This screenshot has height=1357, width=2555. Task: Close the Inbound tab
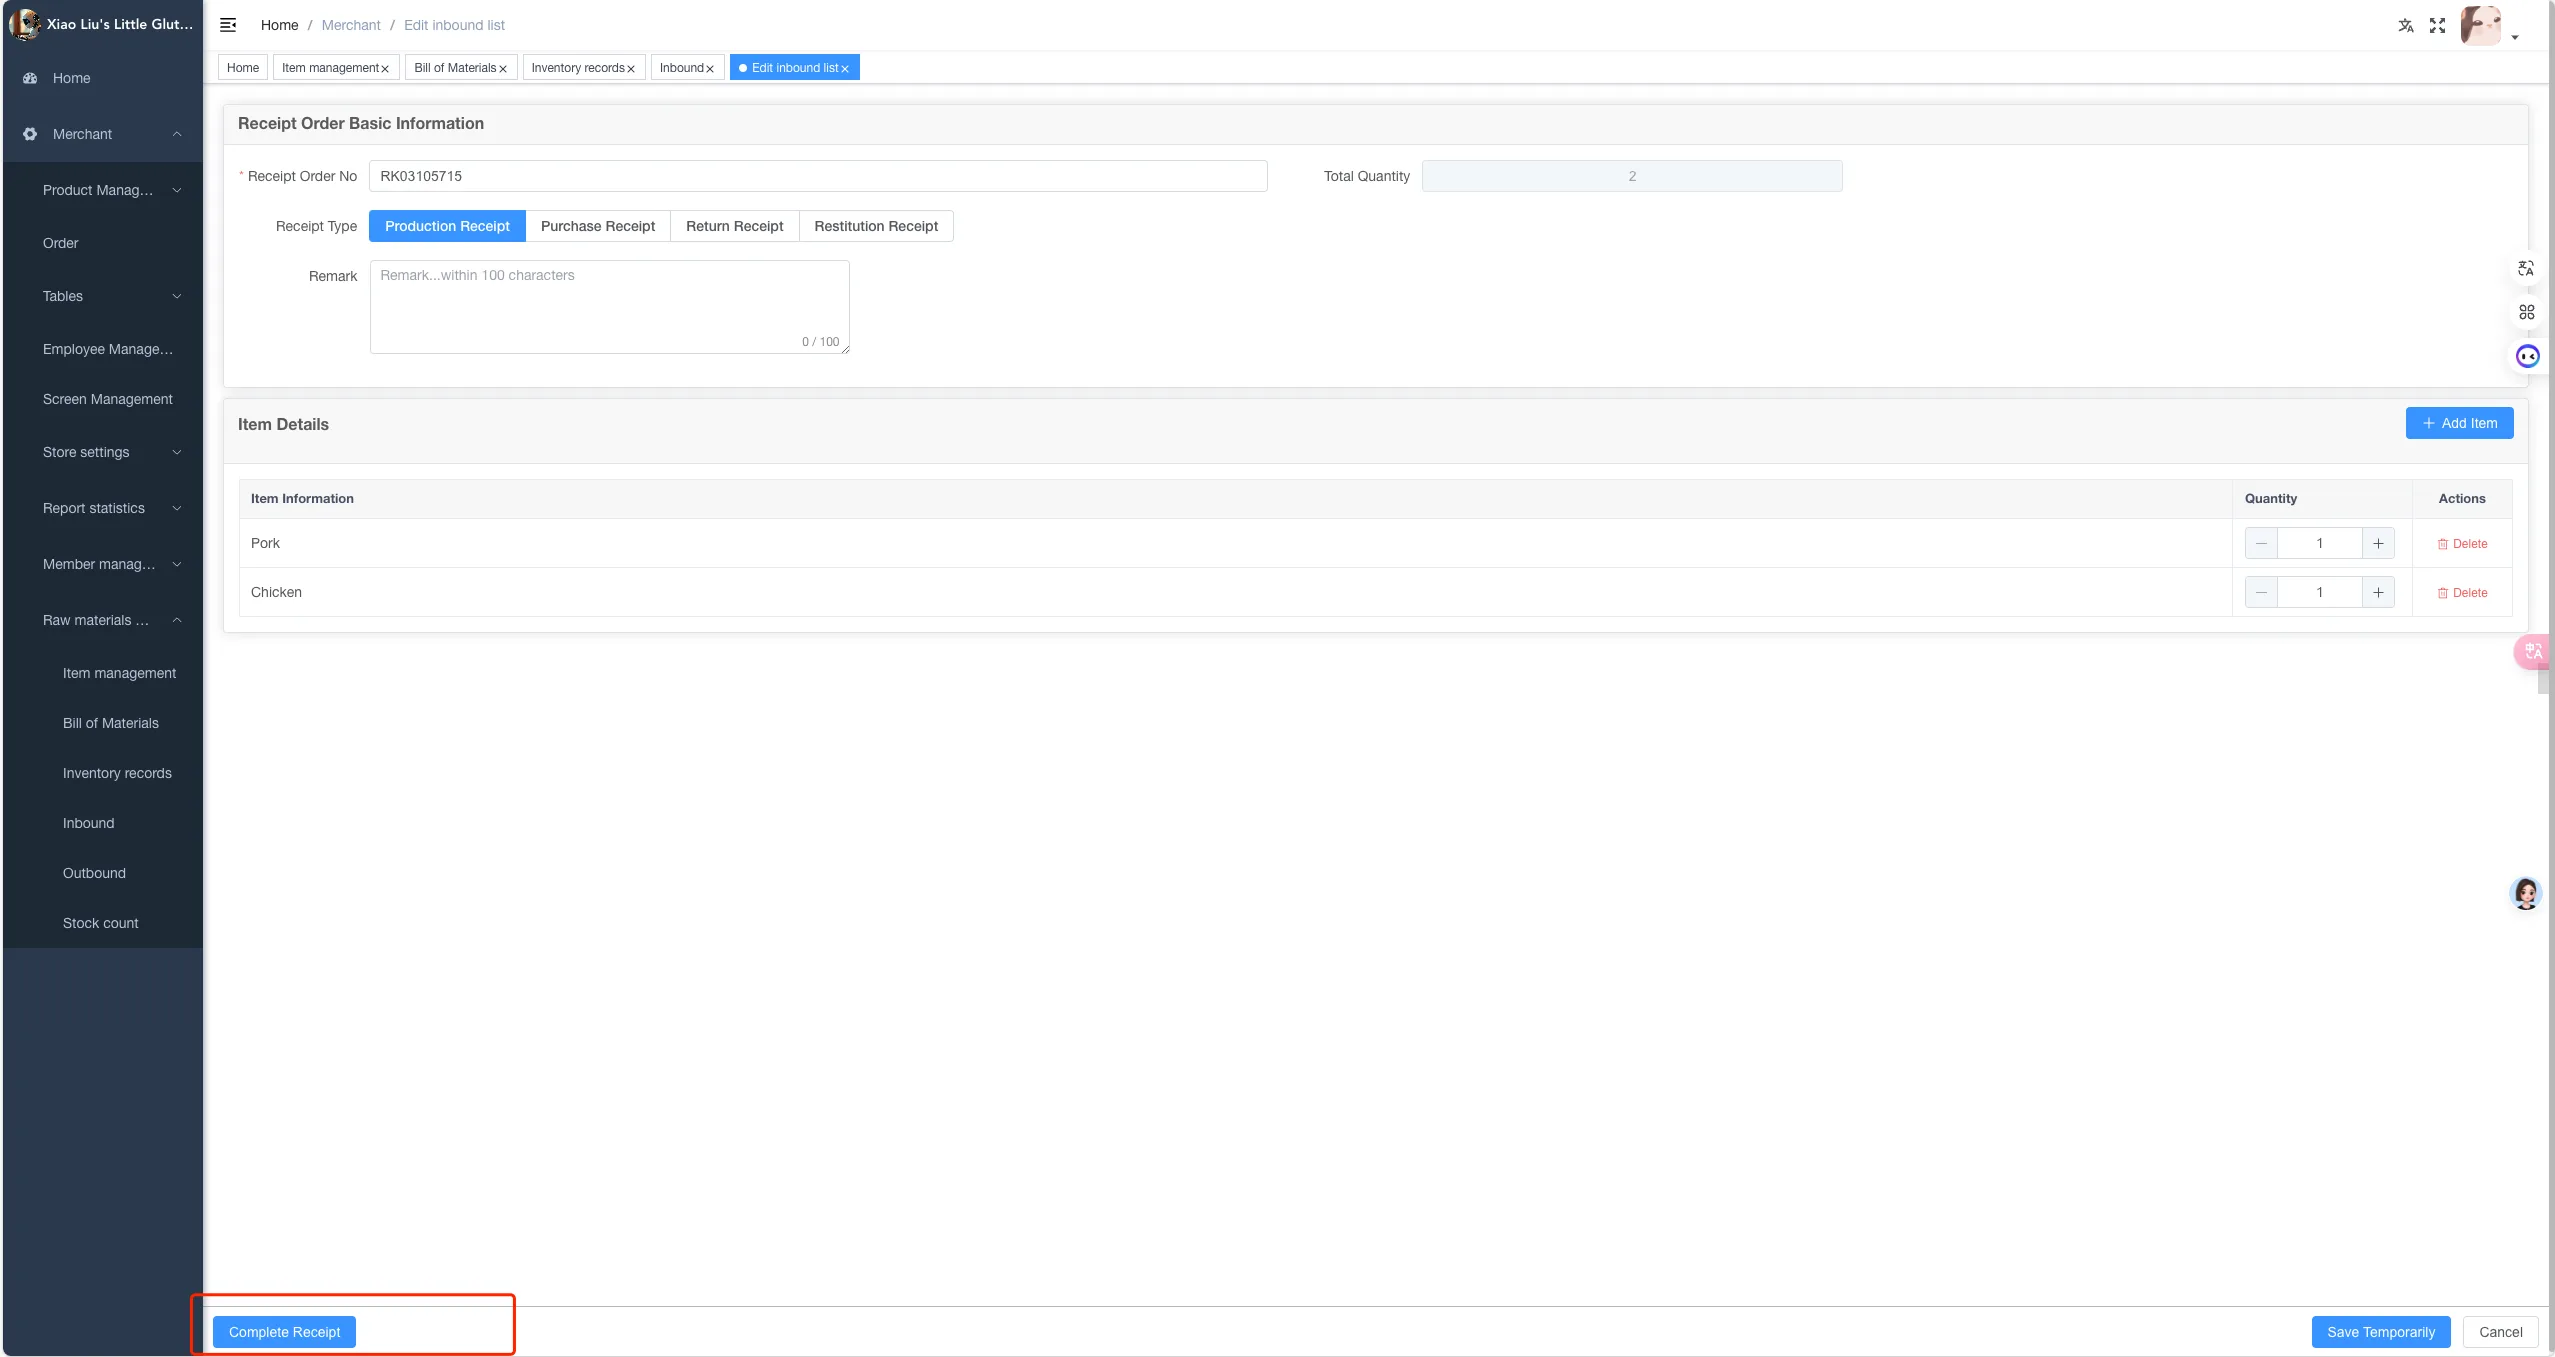click(x=710, y=69)
